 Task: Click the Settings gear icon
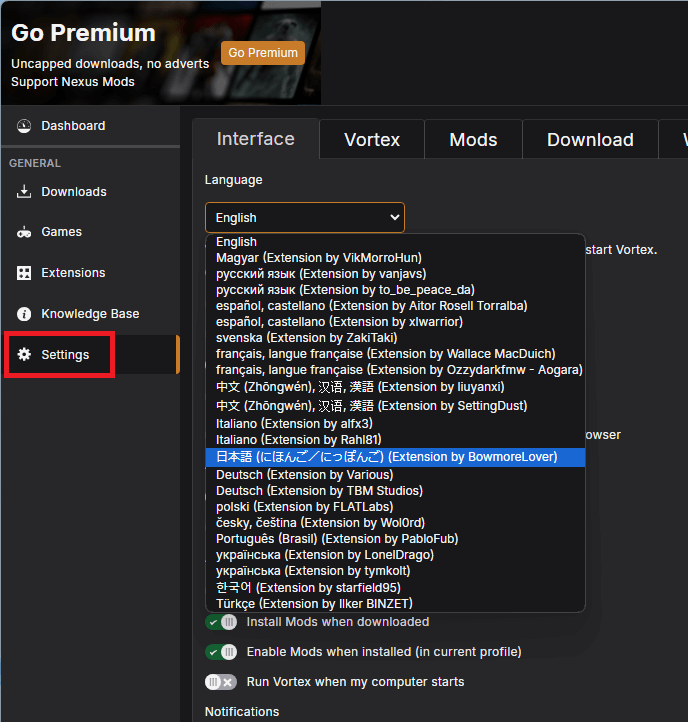[24, 355]
